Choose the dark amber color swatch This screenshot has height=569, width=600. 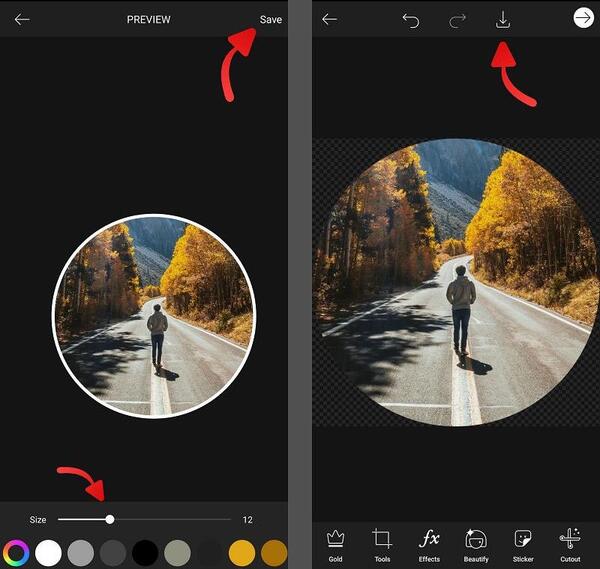(x=274, y=553)
